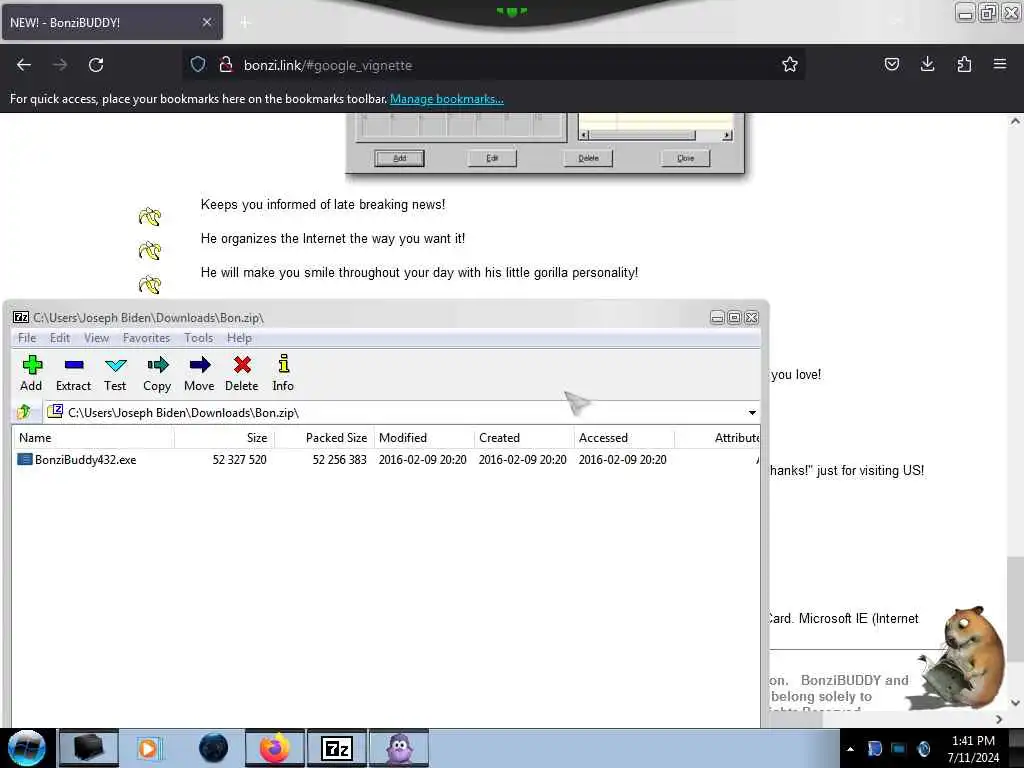Open the View menu in 7-Zip

click(97, 338)
